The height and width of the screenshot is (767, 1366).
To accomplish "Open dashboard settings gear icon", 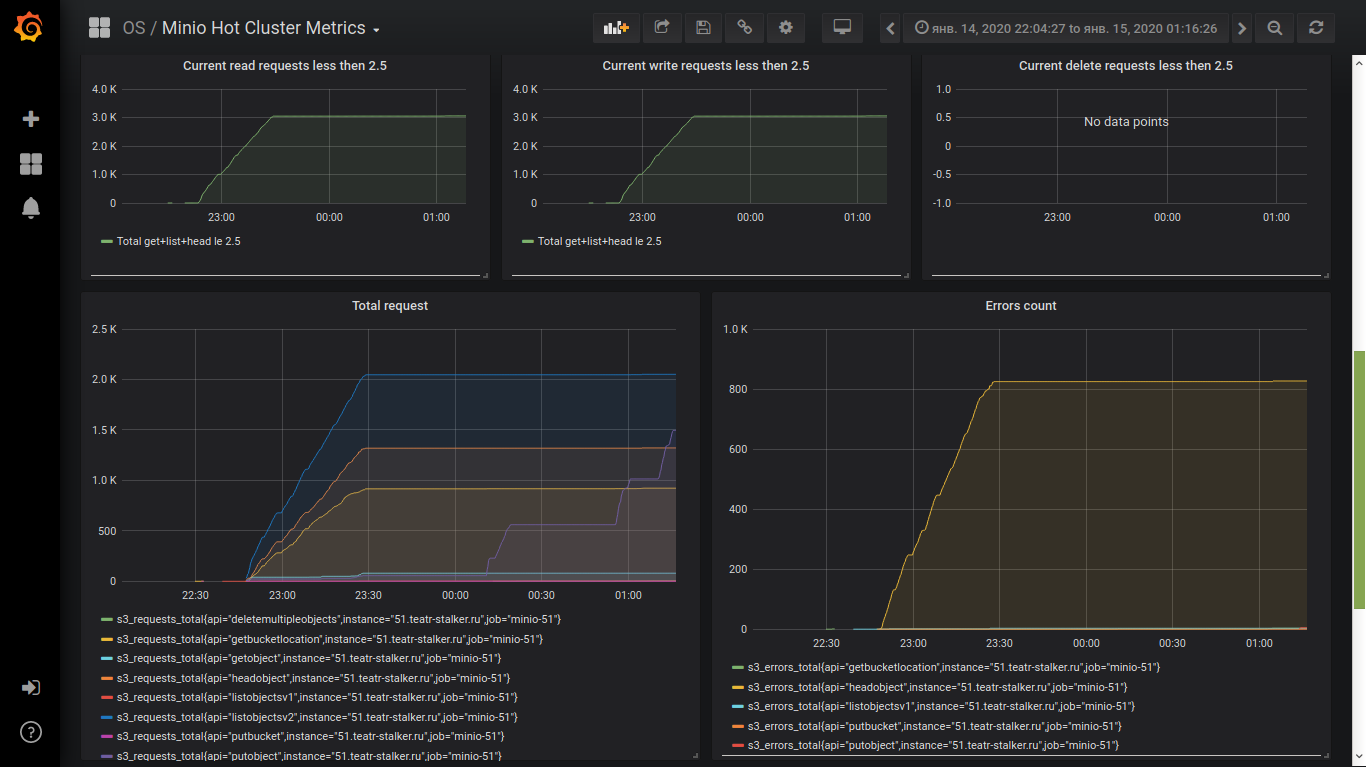I will pyautogui.click(x=786, y=28).
